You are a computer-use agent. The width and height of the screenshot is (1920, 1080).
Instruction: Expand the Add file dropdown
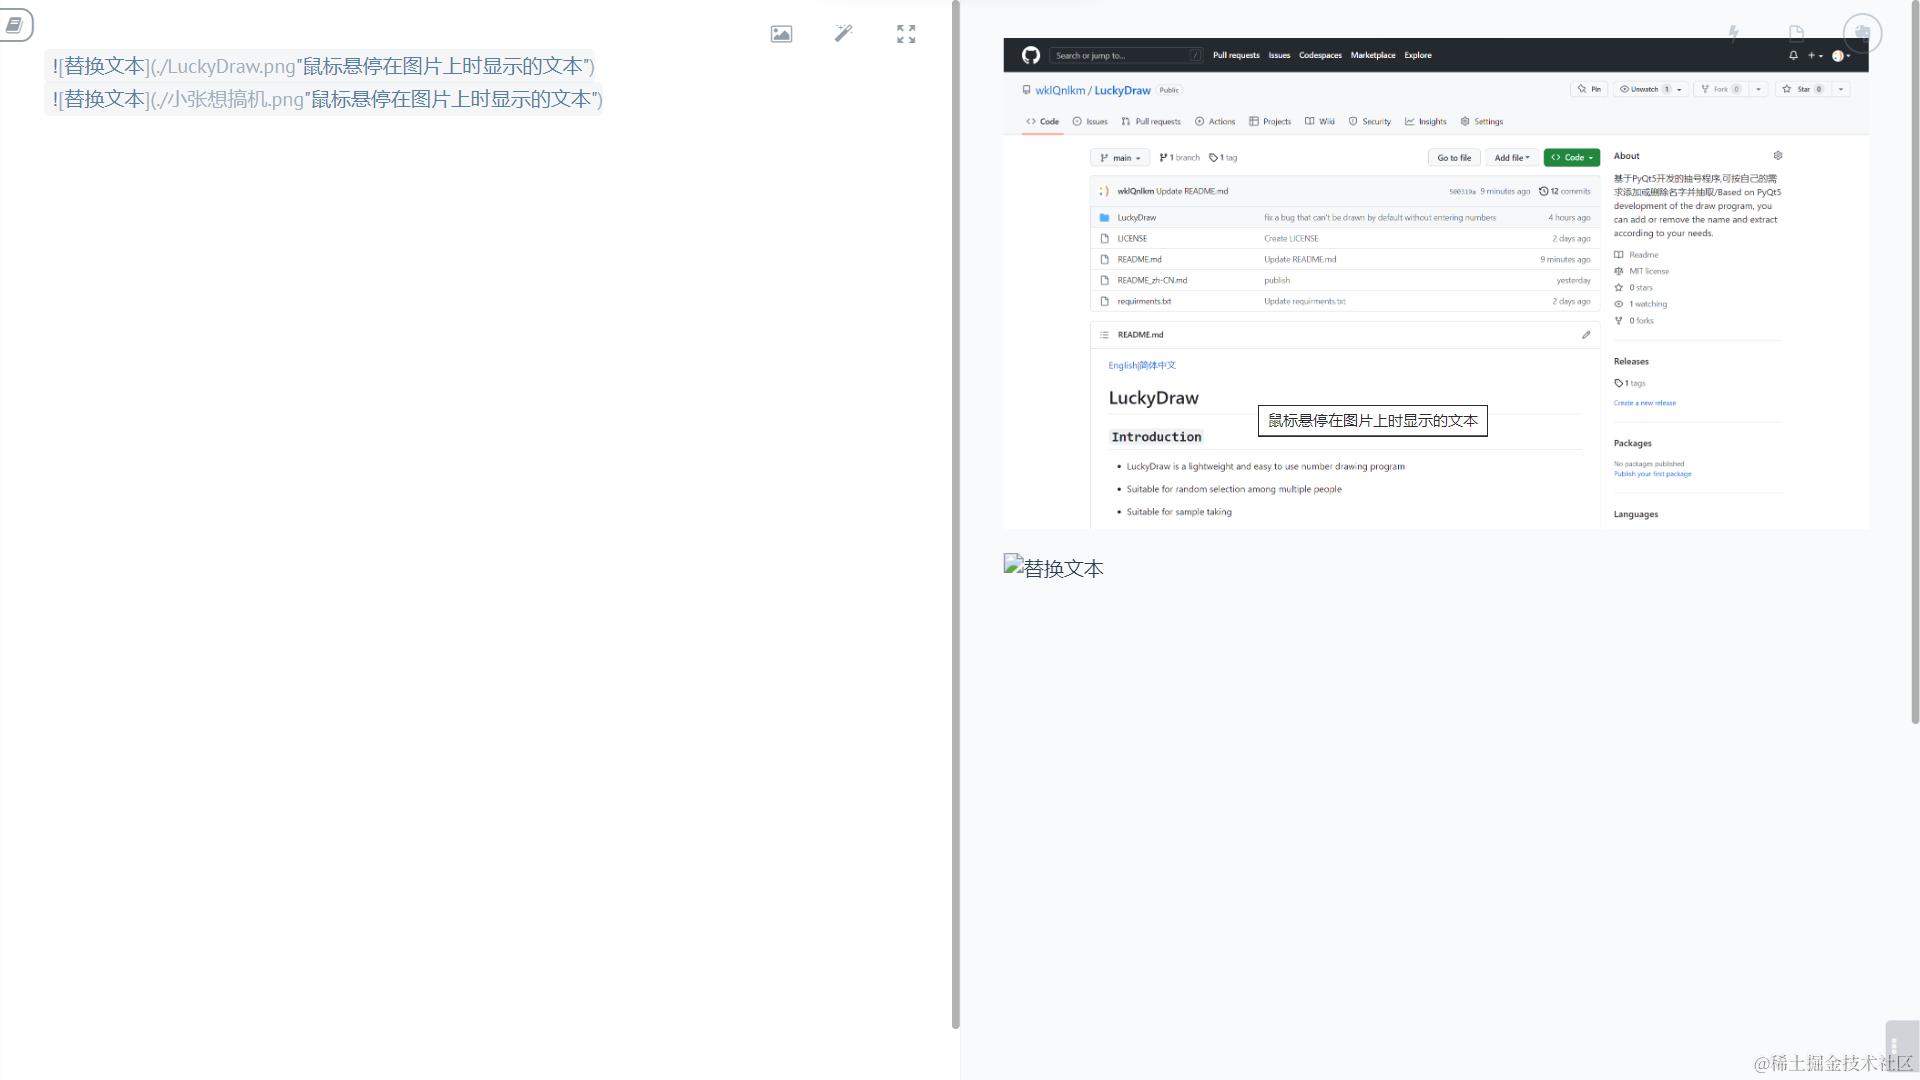[1511, 158]
